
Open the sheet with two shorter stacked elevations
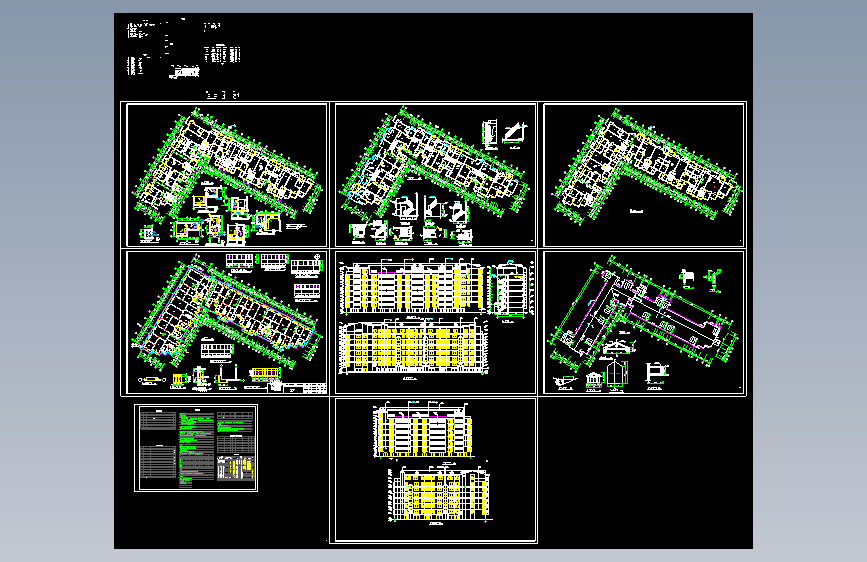pyautogui.click(x=435, y=470)
